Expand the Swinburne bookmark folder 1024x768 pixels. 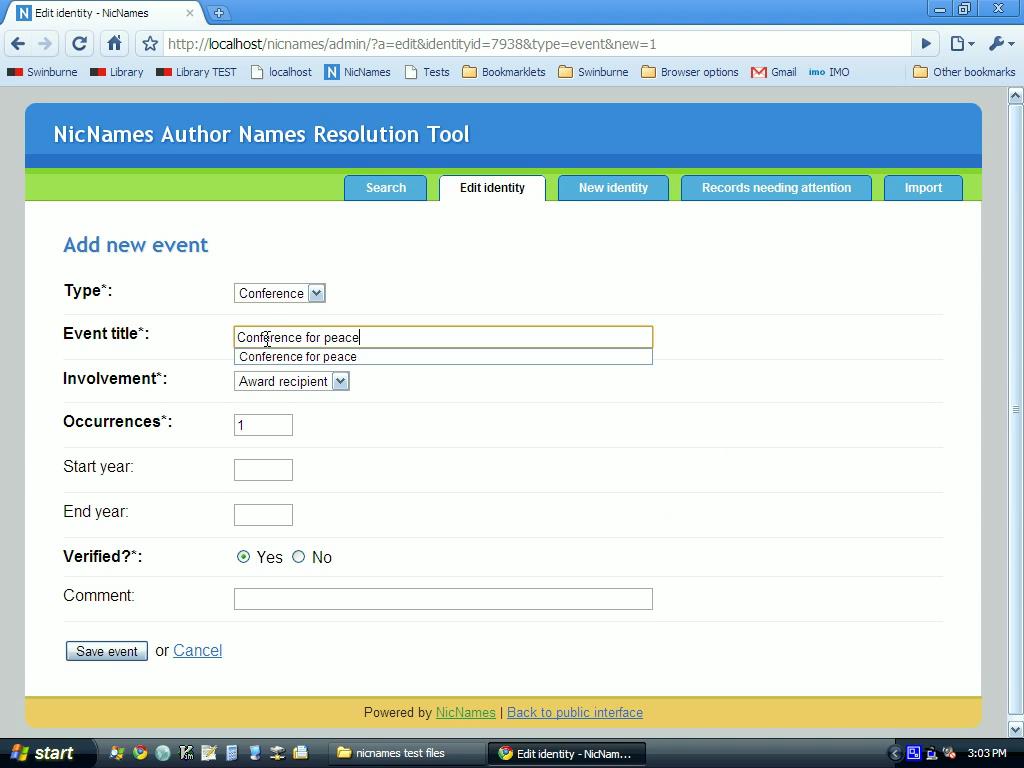pyautogui.click(x=593, y=72)
